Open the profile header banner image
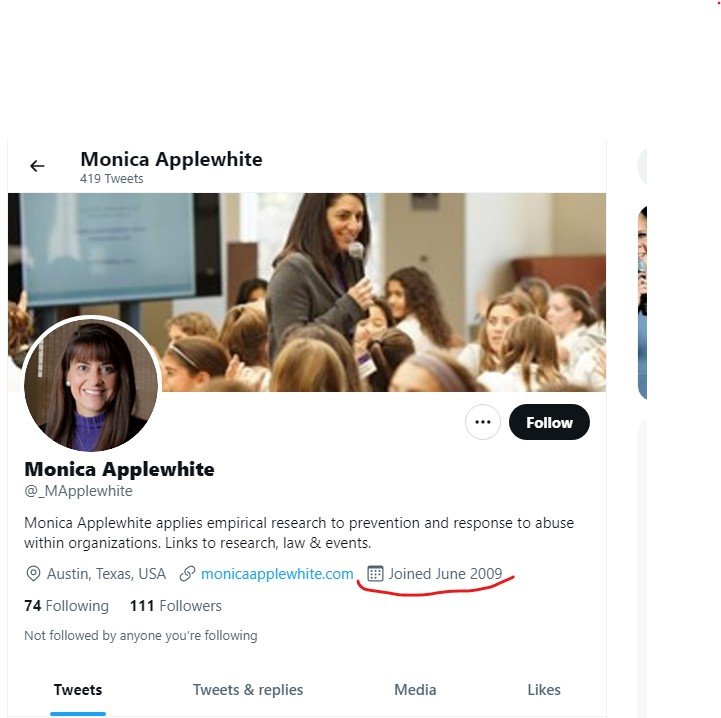The image size is (721, 718). [x=307, y=293]
